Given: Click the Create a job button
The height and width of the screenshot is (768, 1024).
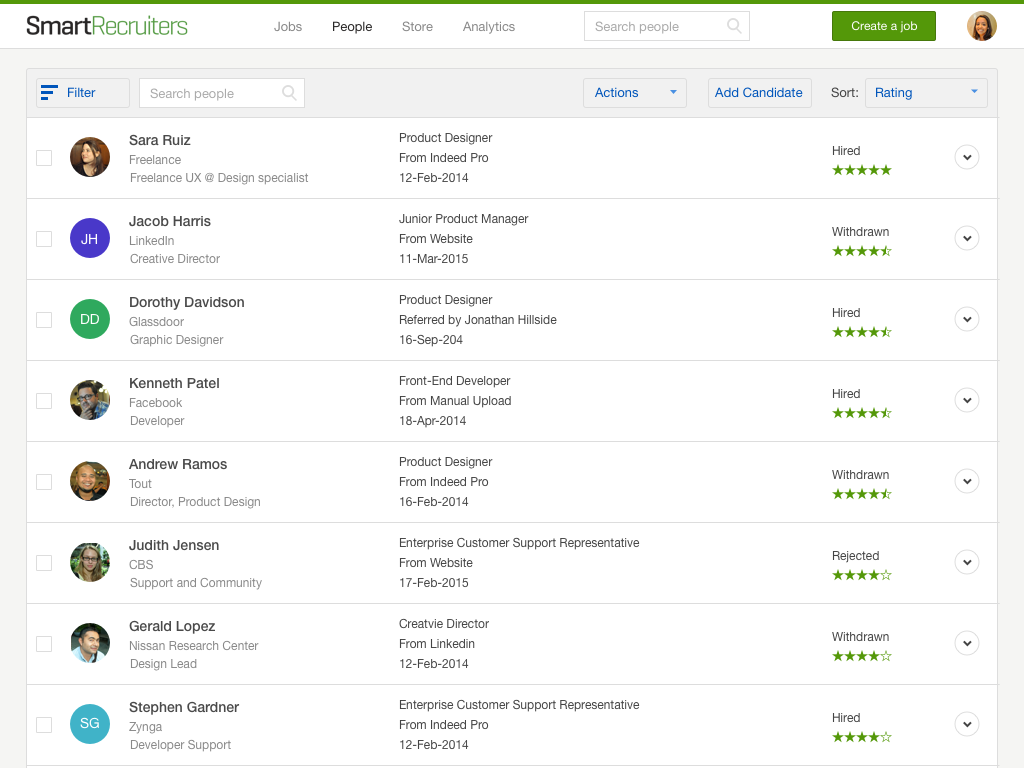Looking at the screenshot, I should pyautogui.click(x=884, y=26).
